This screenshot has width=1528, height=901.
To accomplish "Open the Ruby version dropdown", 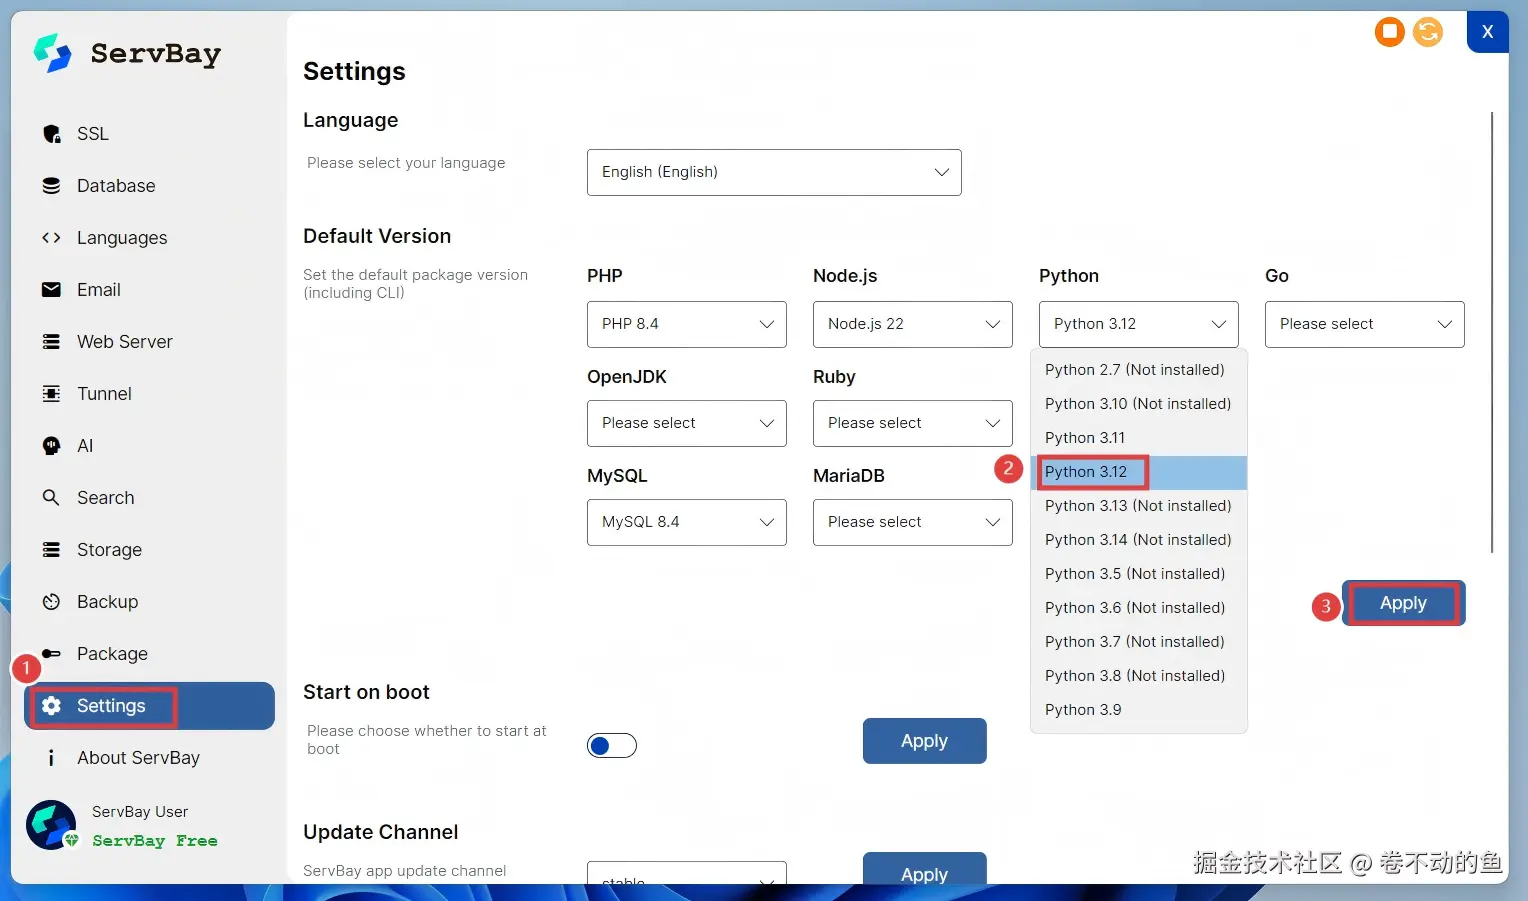I will [913, 423].
